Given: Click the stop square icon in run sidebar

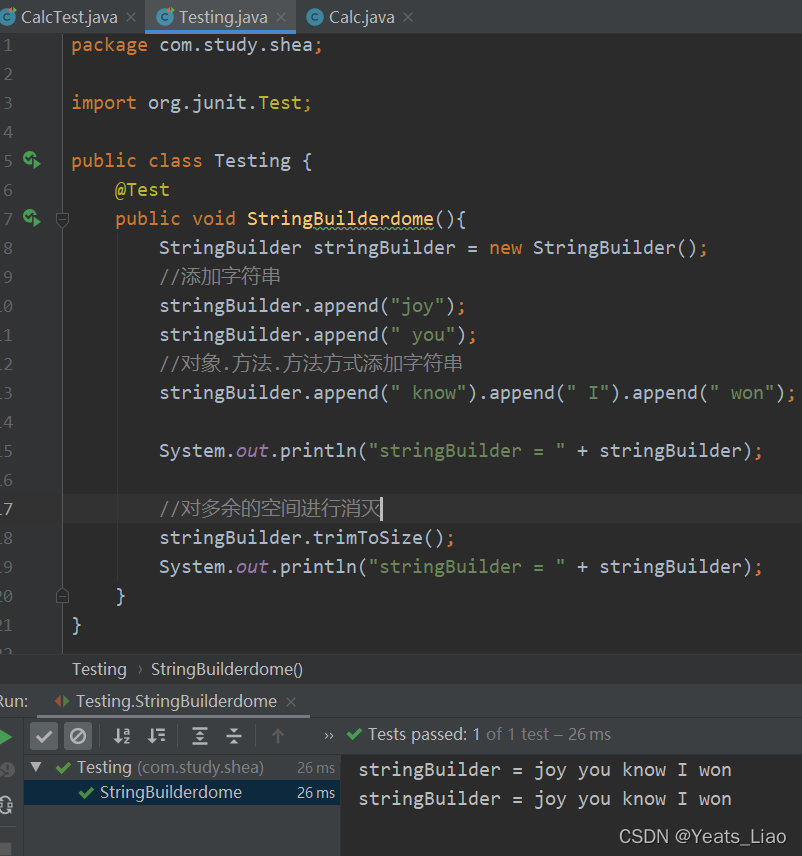Looking at the screenshot, I should tap(5, 849).
